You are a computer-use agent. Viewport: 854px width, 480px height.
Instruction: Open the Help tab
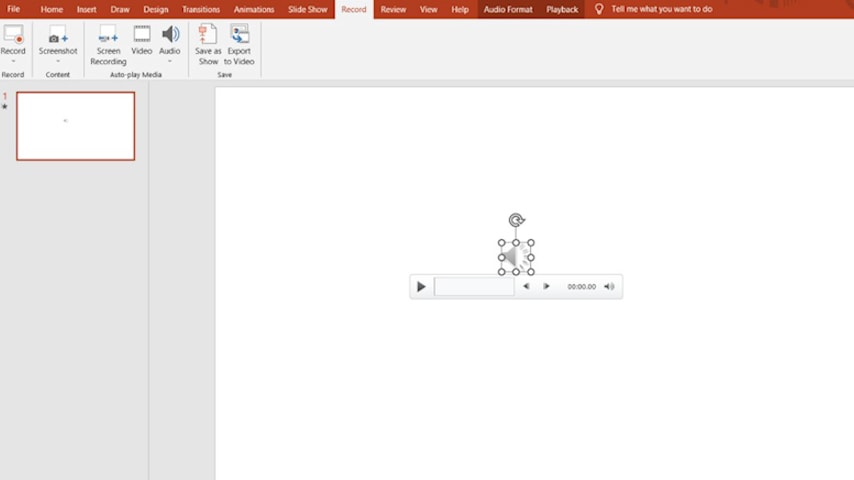[x=460, y=9]
